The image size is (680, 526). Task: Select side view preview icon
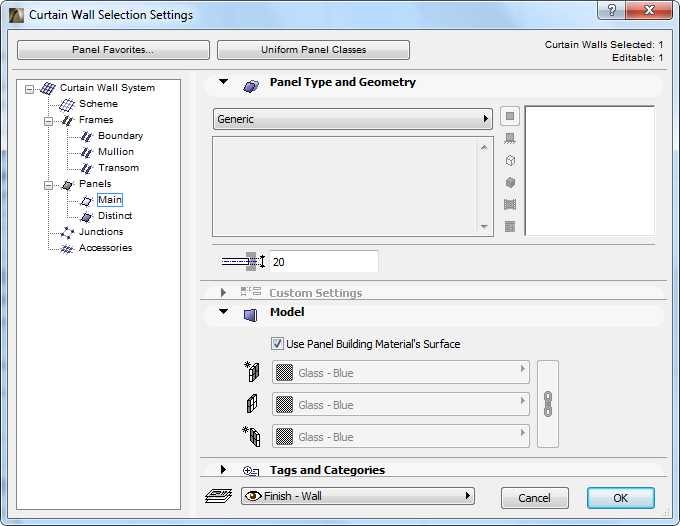coord(510,138)
